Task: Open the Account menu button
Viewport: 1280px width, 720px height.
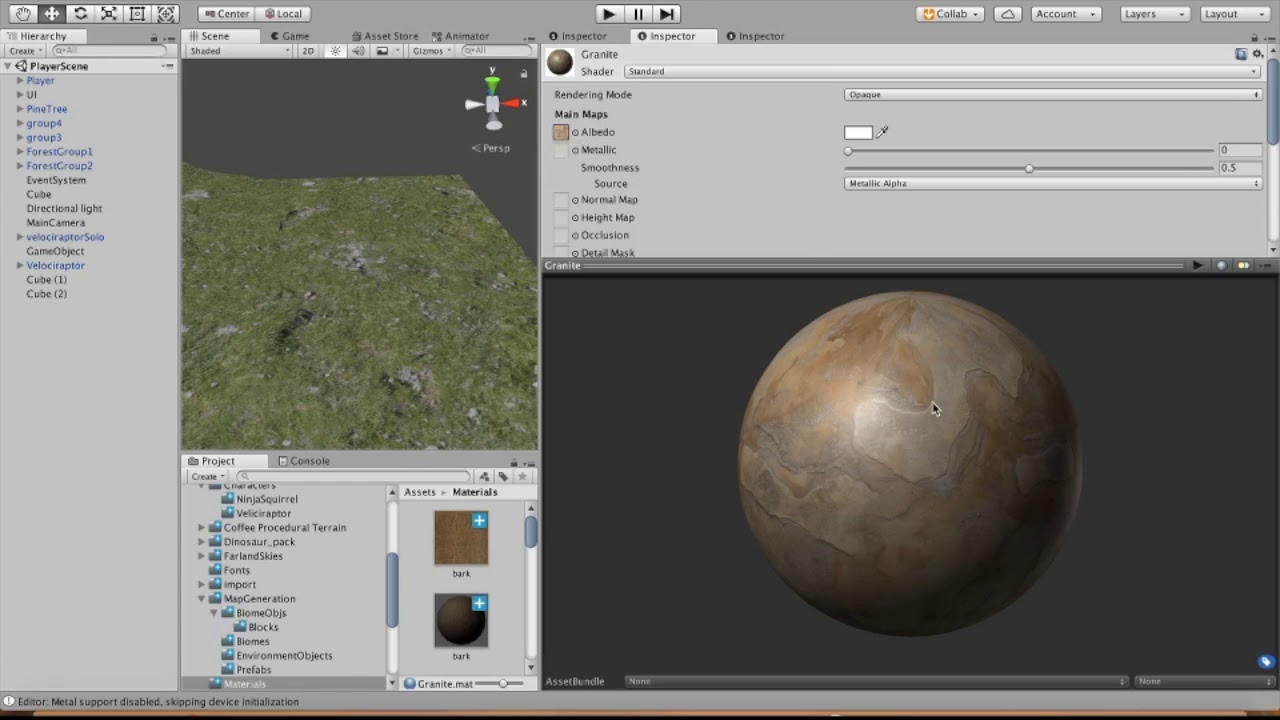Action: 1064,14
